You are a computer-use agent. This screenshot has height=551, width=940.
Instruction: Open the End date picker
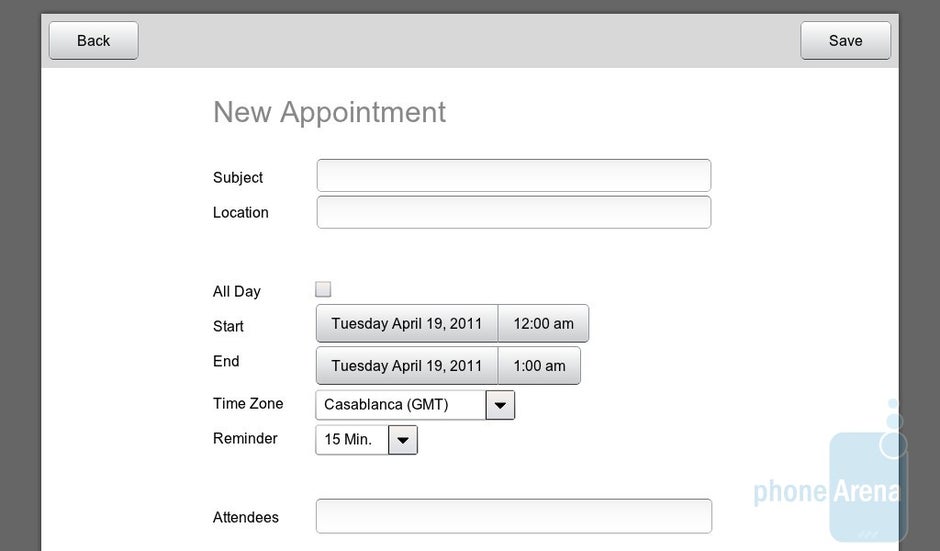coord(407,366)
